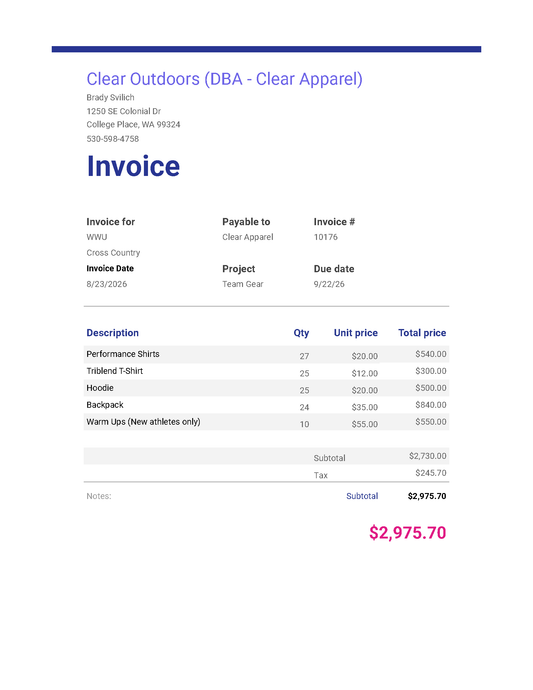Click the Total price column header

[422, 333]
